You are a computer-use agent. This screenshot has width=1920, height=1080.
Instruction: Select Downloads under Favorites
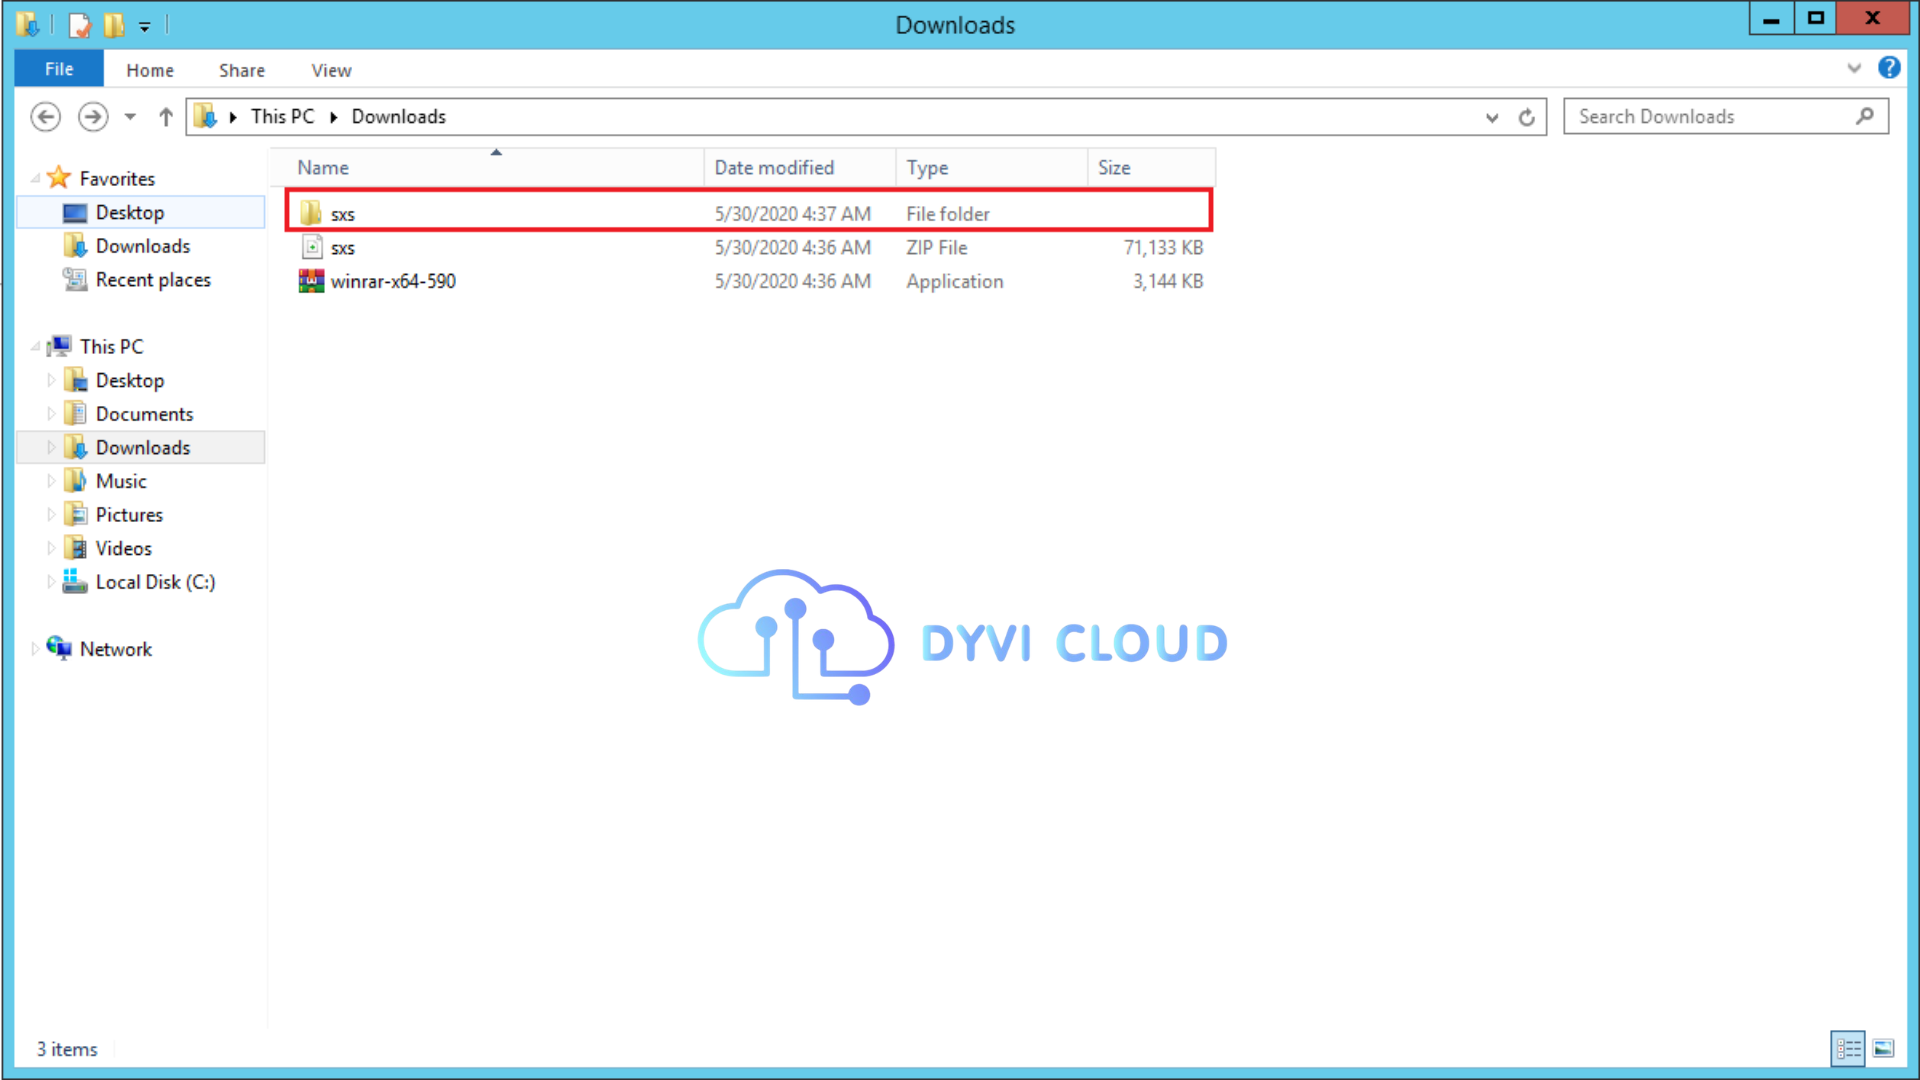(x=141, y=246)
